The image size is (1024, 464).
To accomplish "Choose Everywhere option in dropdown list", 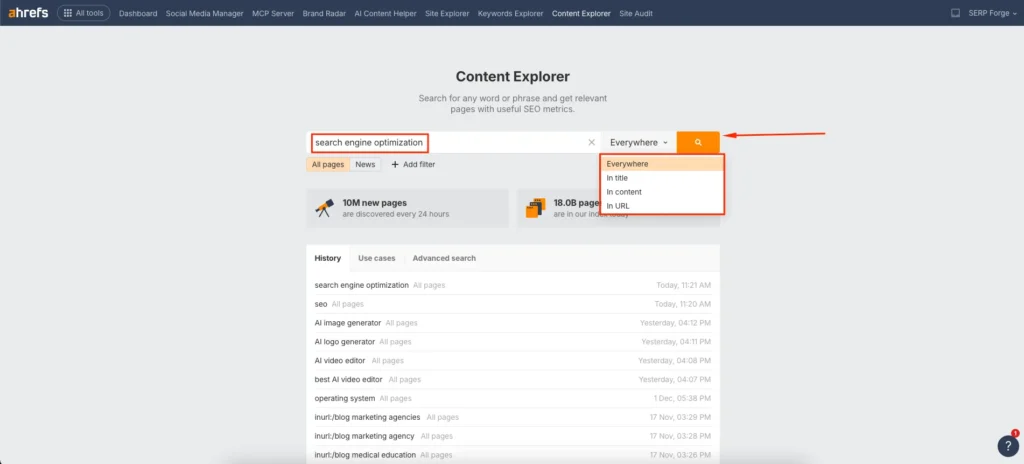I will pos(662,164).
